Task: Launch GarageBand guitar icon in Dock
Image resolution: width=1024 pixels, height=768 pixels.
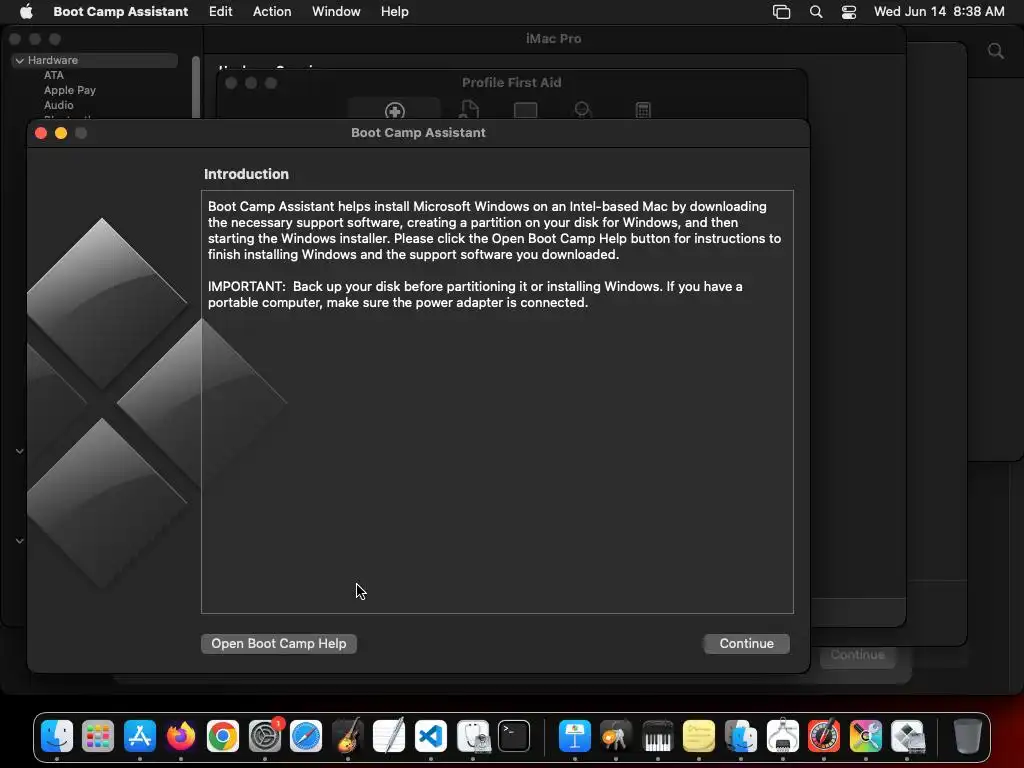Action: (x=347, y=736)
